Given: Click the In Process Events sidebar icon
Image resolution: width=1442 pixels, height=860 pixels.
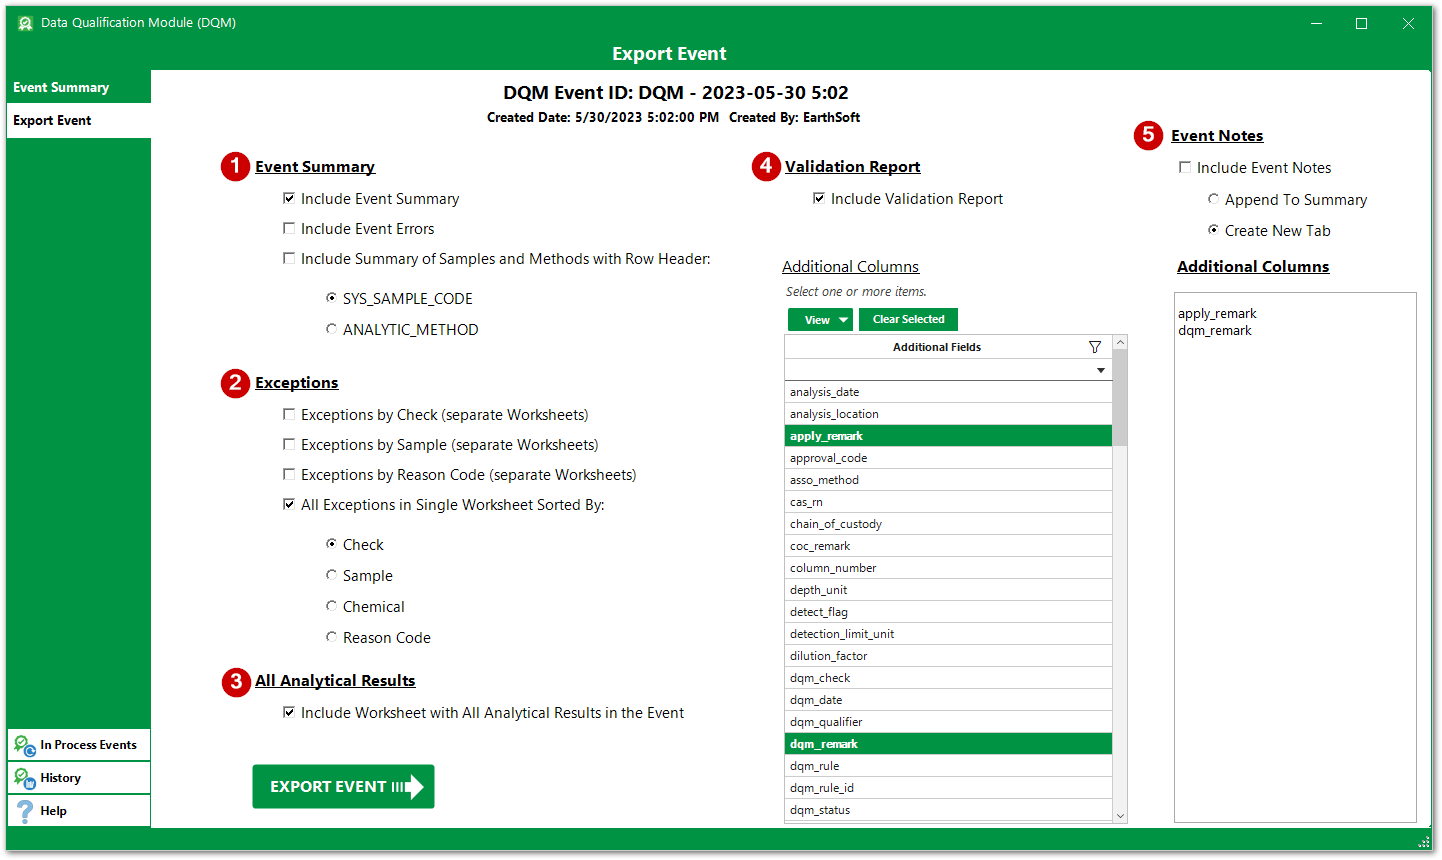Looking at the screenshot, I should click(22, 745).
